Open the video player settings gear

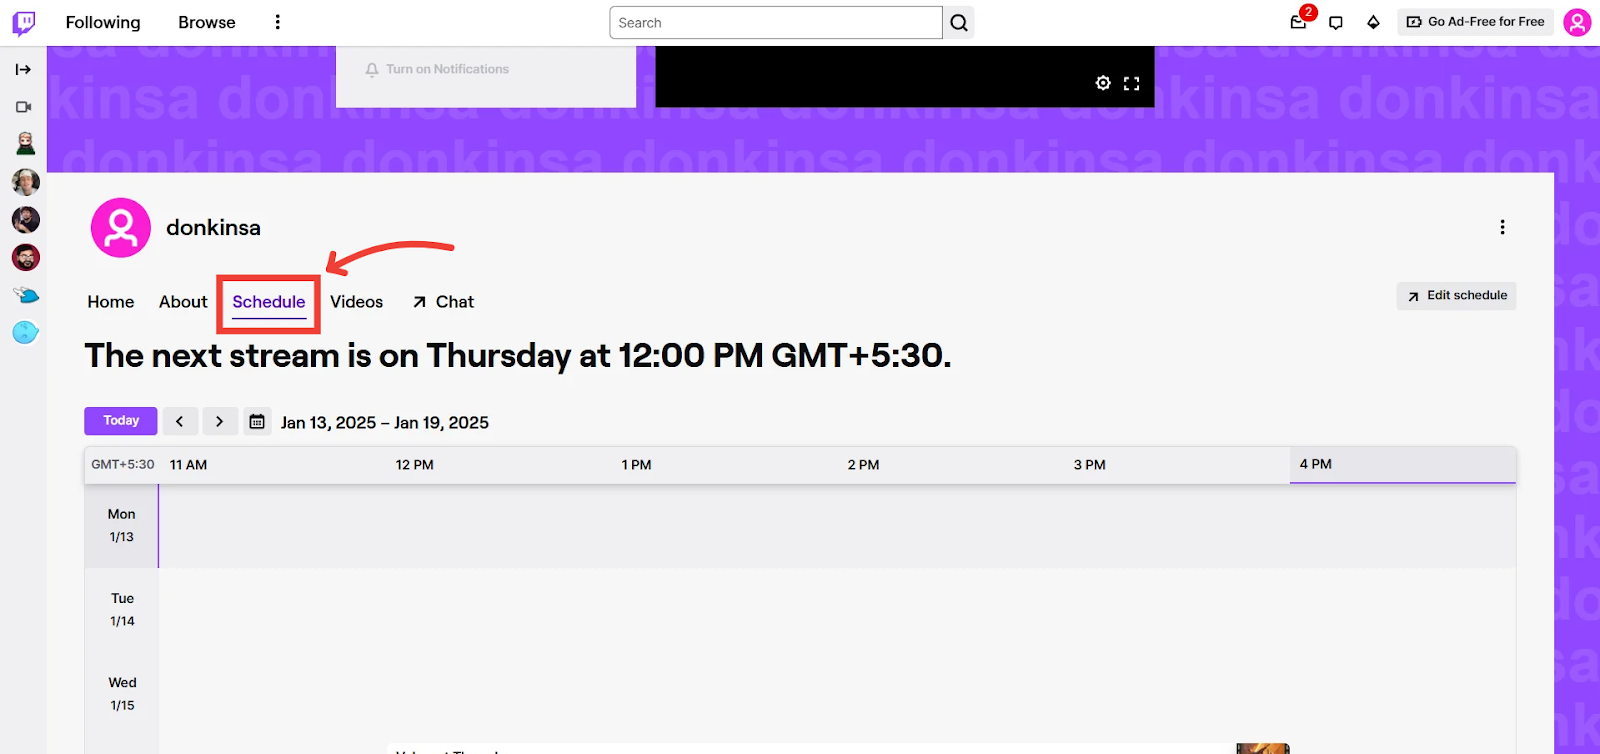(x=1103, y=83)
